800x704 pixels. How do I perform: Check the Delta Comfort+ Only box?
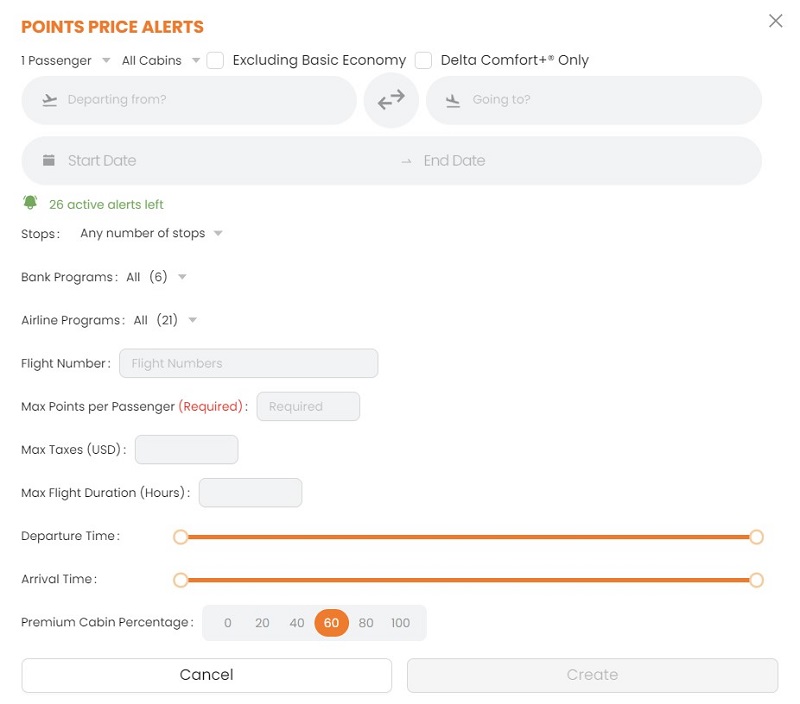coord(423,60)
